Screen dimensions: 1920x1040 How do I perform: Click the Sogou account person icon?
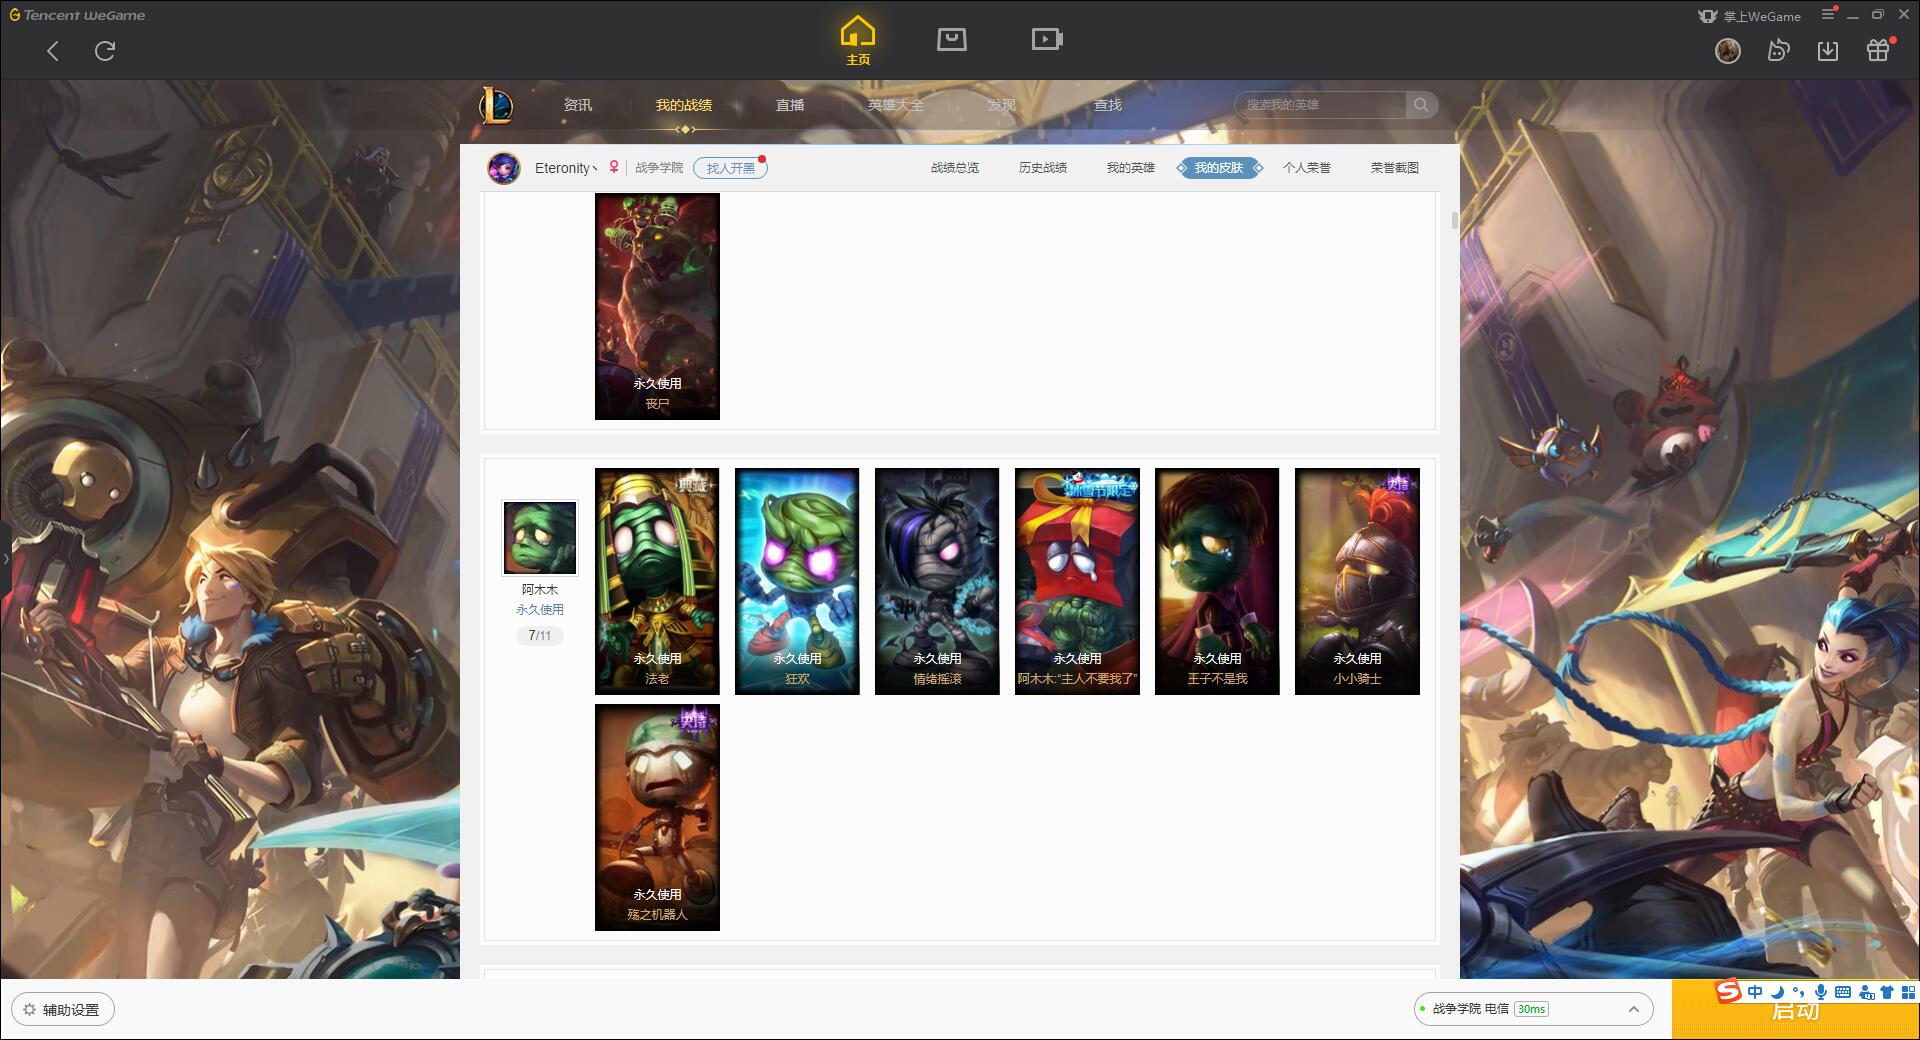[x=1866, y=992]
